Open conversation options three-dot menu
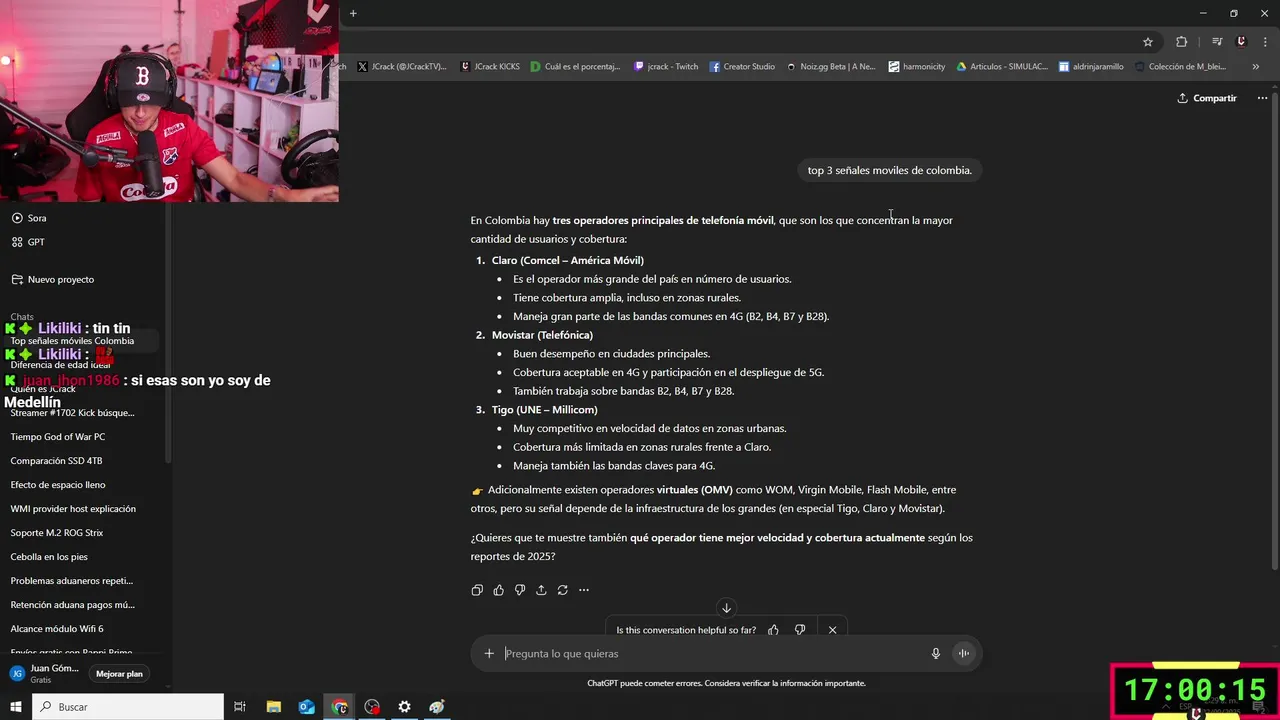1280x720 pixels. point(1262,98)
